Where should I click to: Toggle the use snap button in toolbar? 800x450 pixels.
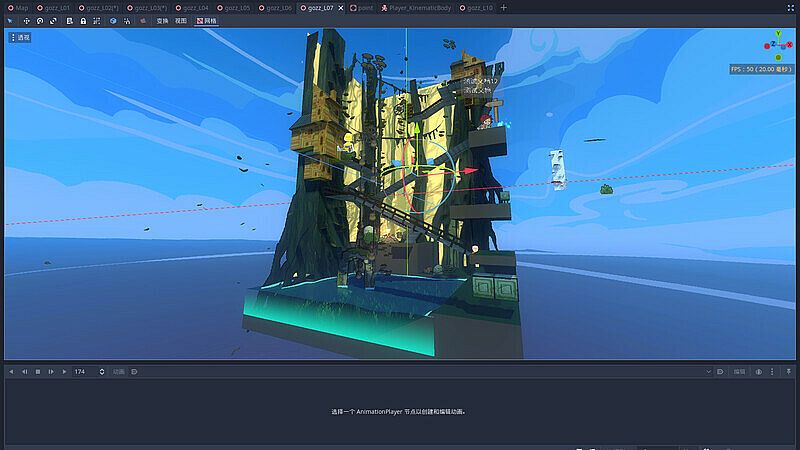[127, 20]
